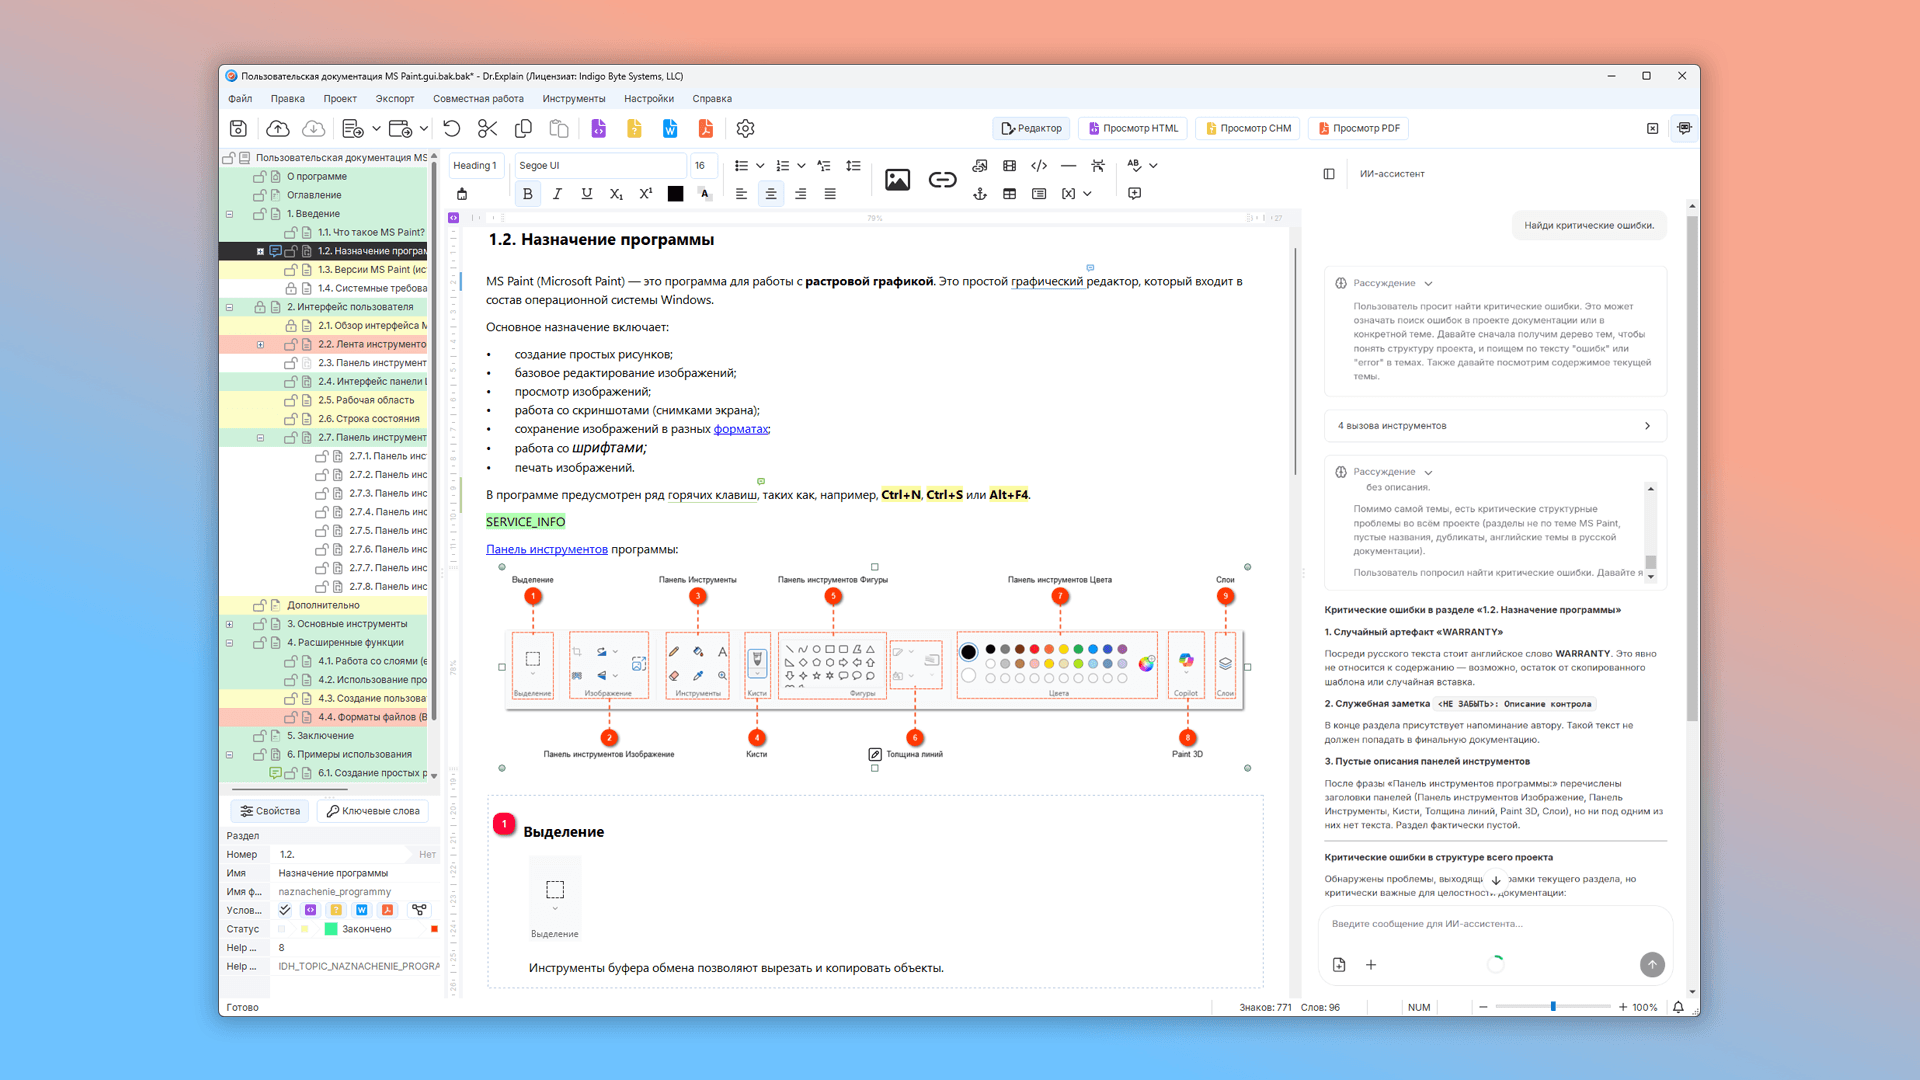Open notifications bell in the status bar
This screenshot has height=1080, width=1920.
pyautogui.click(x=1678, y=1007)
